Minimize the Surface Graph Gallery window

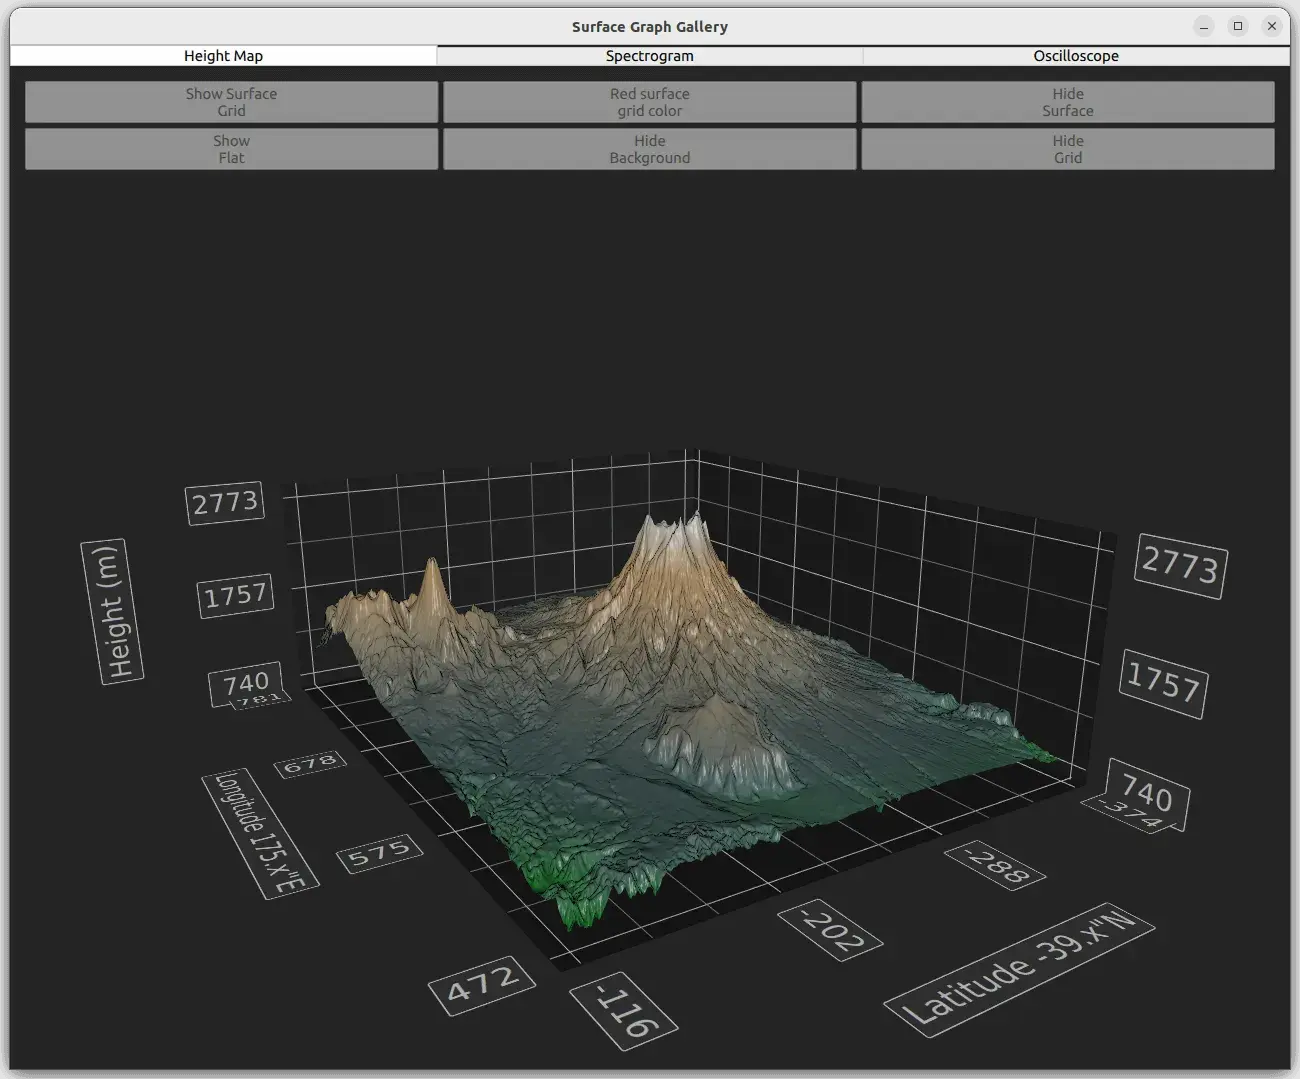pos(1203,26)
